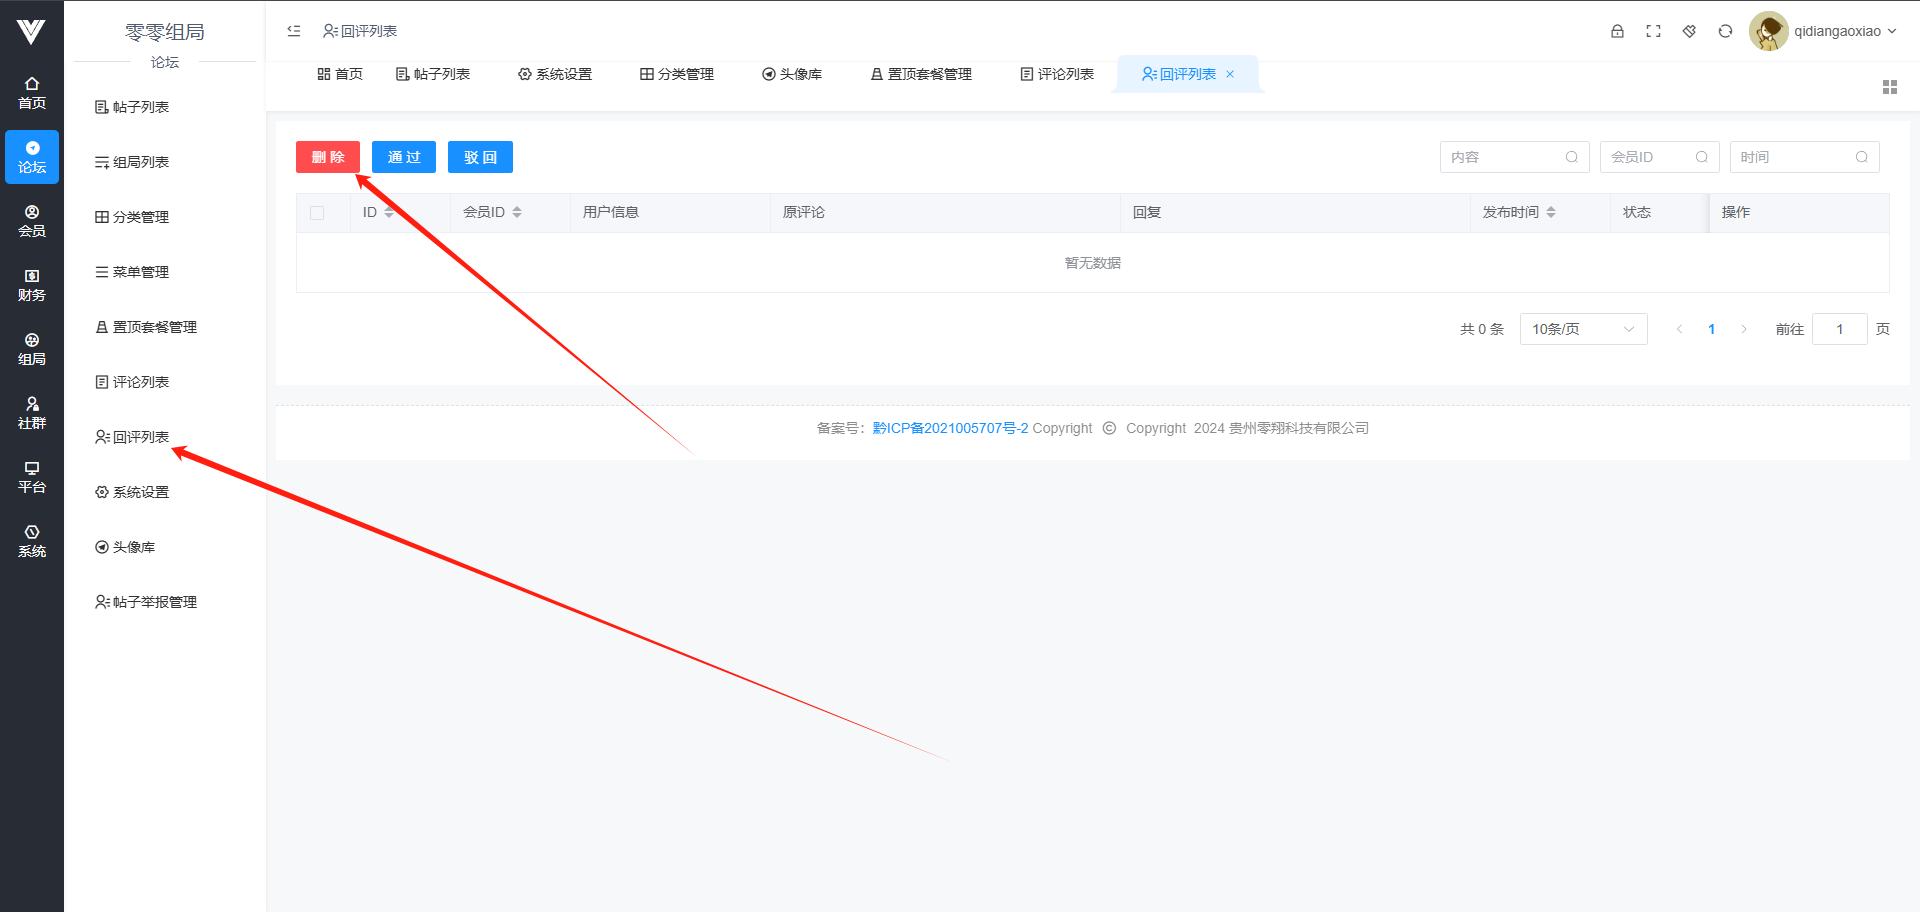The width and height of the screenshot is (1920, 912).
Task: Close the 回评列表 tab
Action: pyautogui.click(x=1230, y=74)
